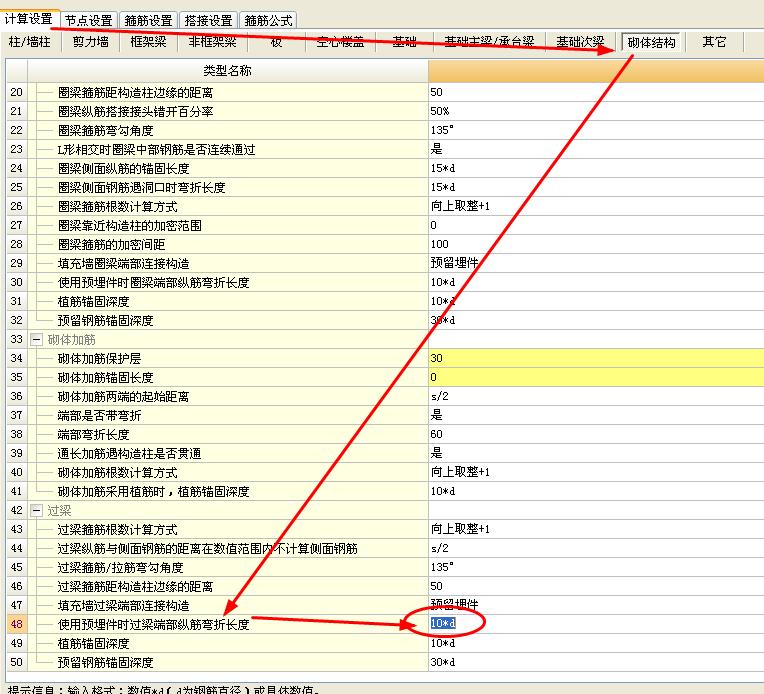Select the 其它 category tab
Viewport: 764px width, 694px height.
(x=714, y=42)
